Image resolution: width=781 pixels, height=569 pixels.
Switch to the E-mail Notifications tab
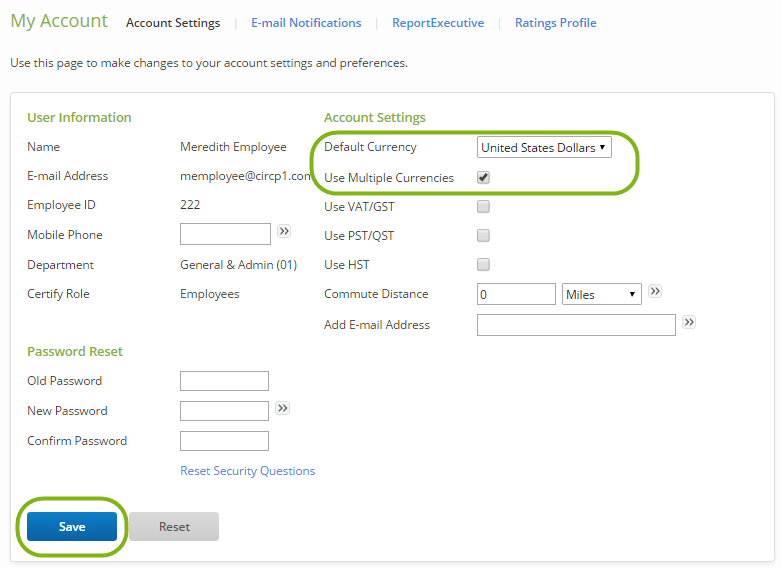pos(306,23)
